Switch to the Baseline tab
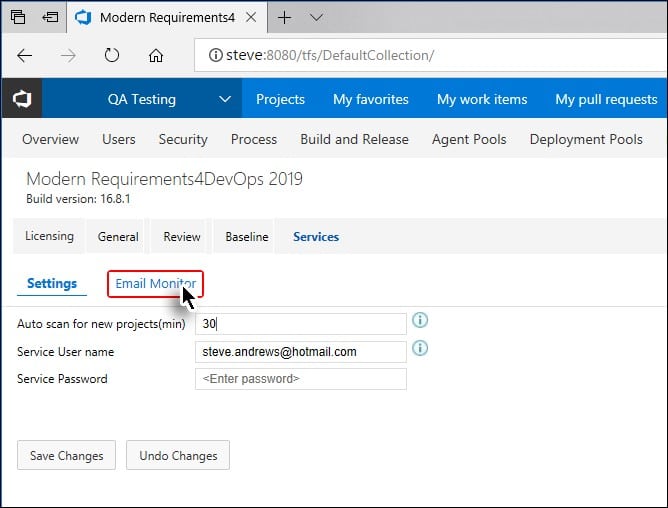The width and height of the screenshot is (668, 508). coord(247,237)
